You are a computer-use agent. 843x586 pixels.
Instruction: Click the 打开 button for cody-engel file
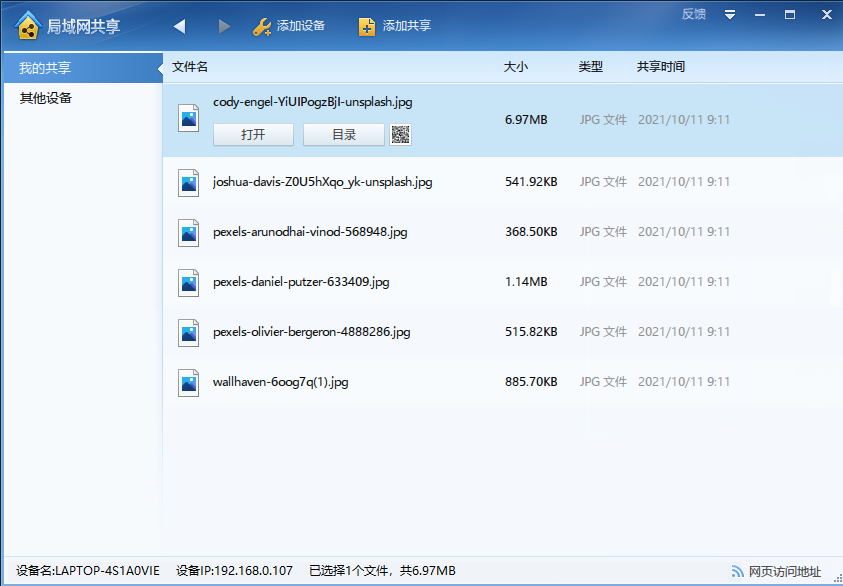[253, 134]
